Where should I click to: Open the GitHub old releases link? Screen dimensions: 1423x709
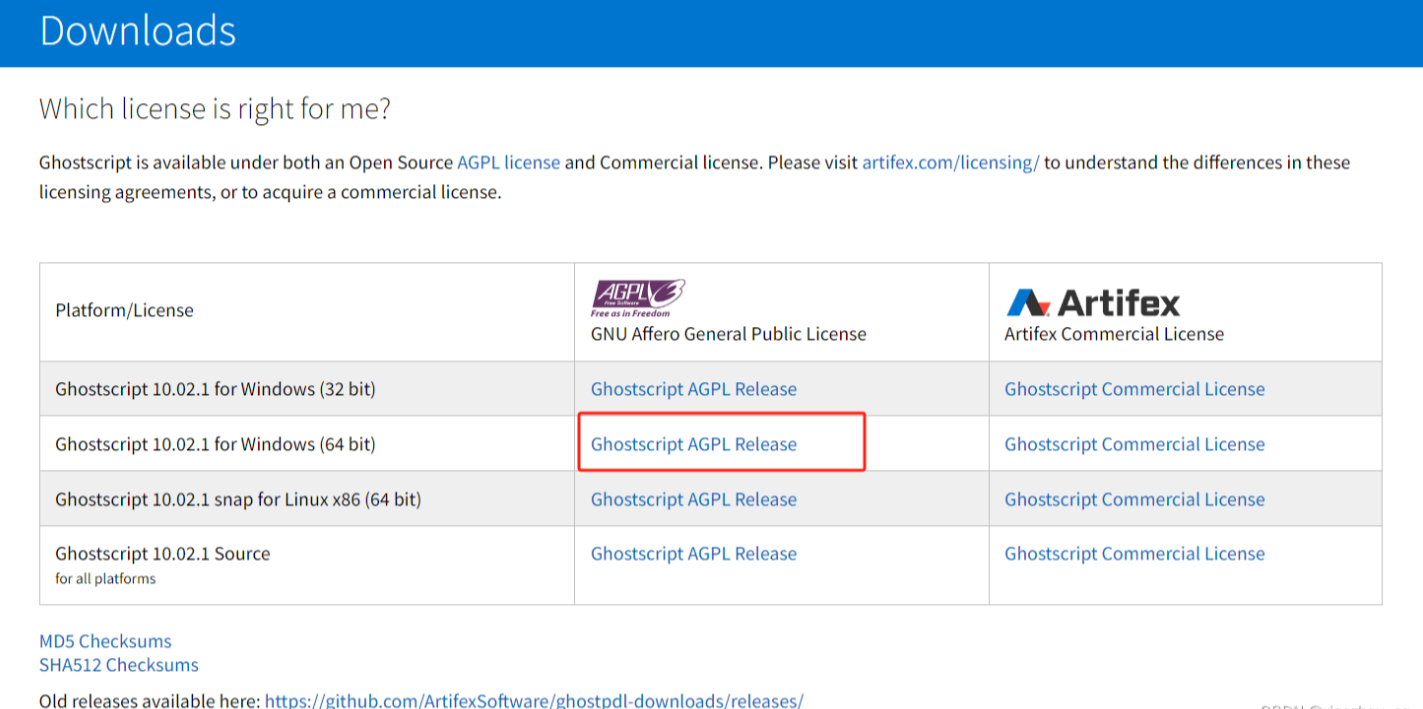[533, 700]
